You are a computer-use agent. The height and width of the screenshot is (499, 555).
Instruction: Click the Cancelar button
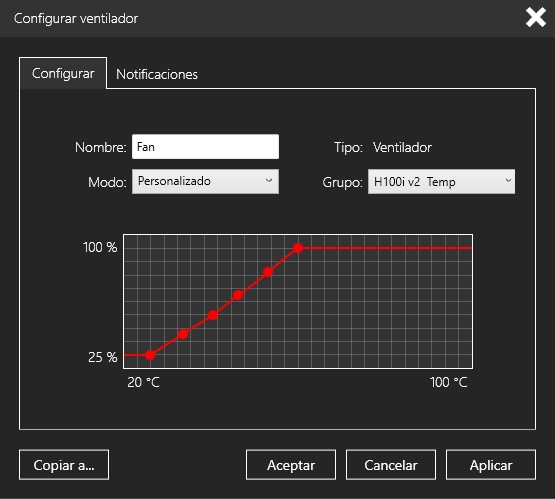pos(391,465)
